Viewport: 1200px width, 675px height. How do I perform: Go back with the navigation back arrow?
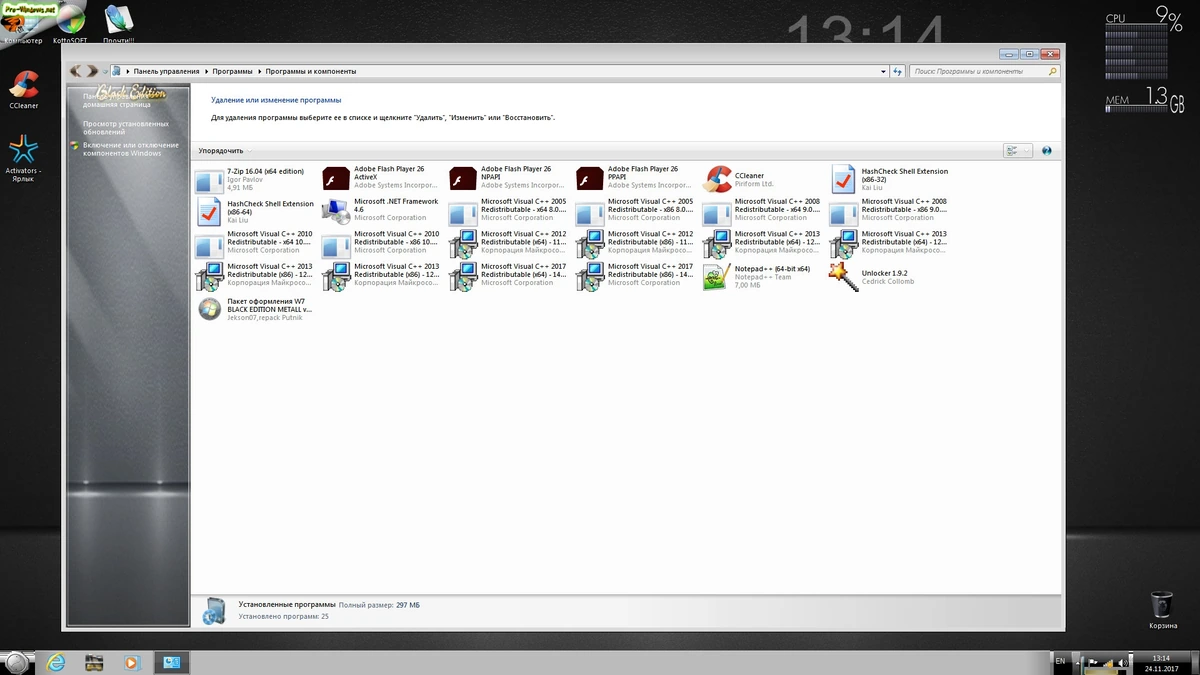pyautogui.click(x=77, y=71)
